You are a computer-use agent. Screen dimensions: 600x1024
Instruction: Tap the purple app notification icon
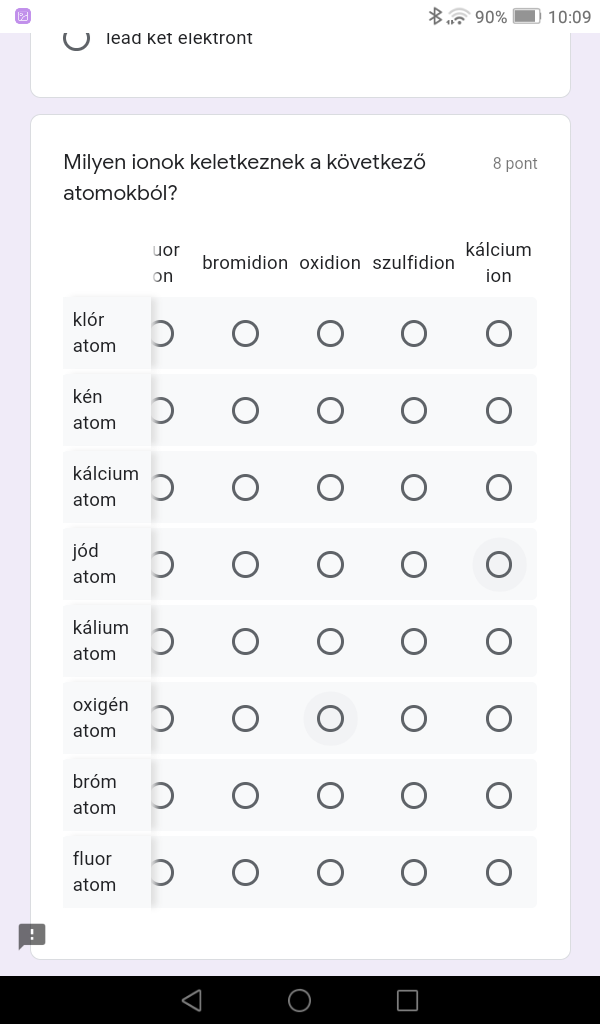(23, 16)
